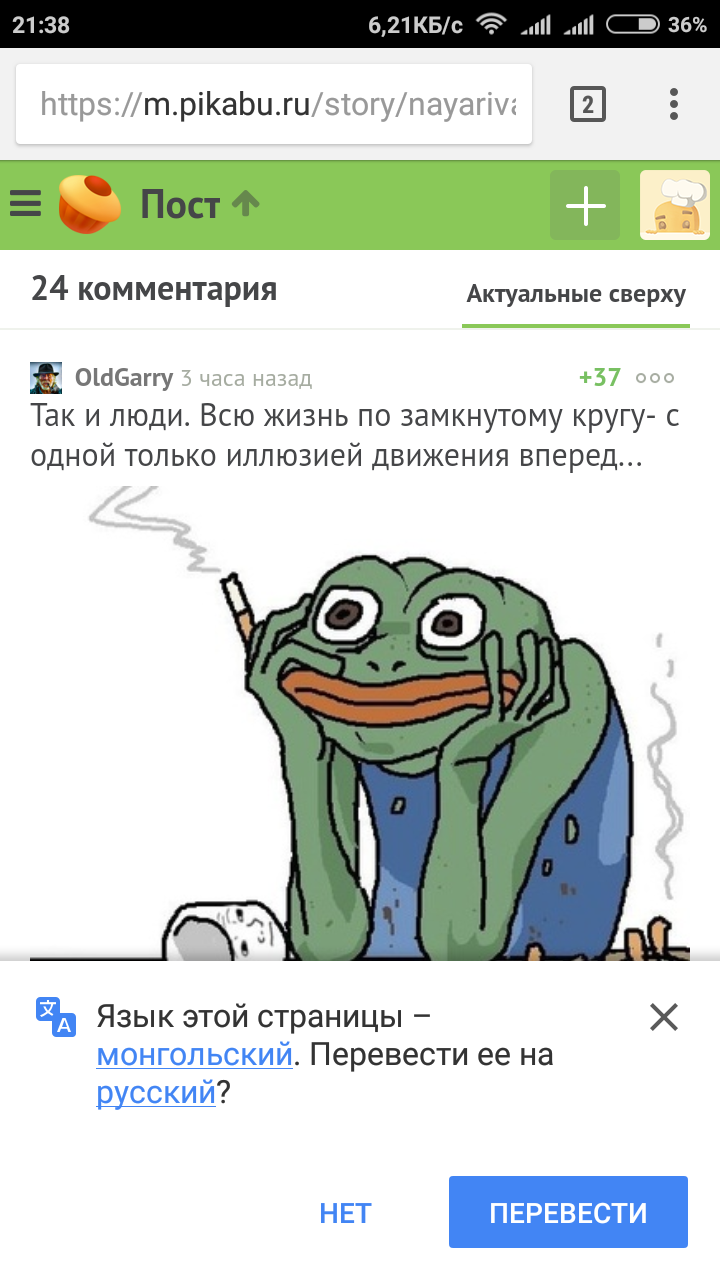Close the translation prompt
Viewport: 720px width, 1280px height.
click(664, 1017)
